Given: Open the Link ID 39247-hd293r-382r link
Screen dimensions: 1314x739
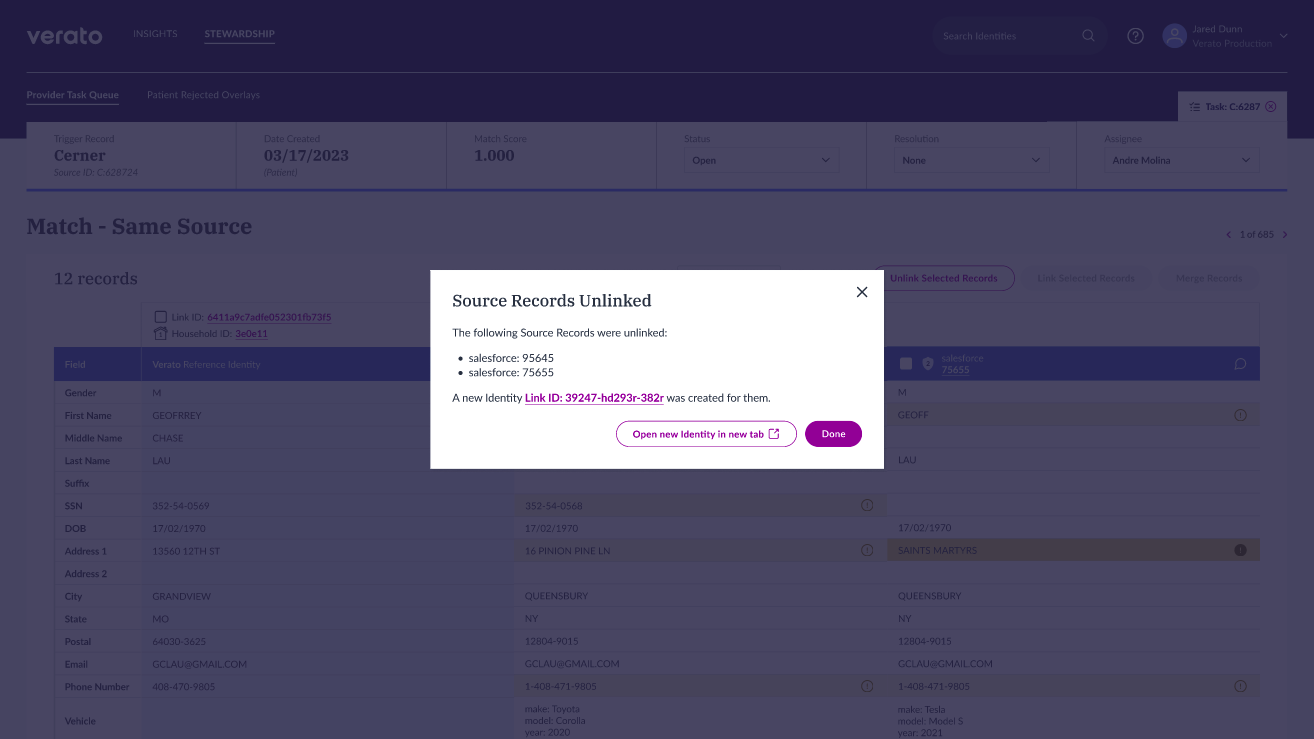Looking at the screenshot, I should [x=594, y=398].
